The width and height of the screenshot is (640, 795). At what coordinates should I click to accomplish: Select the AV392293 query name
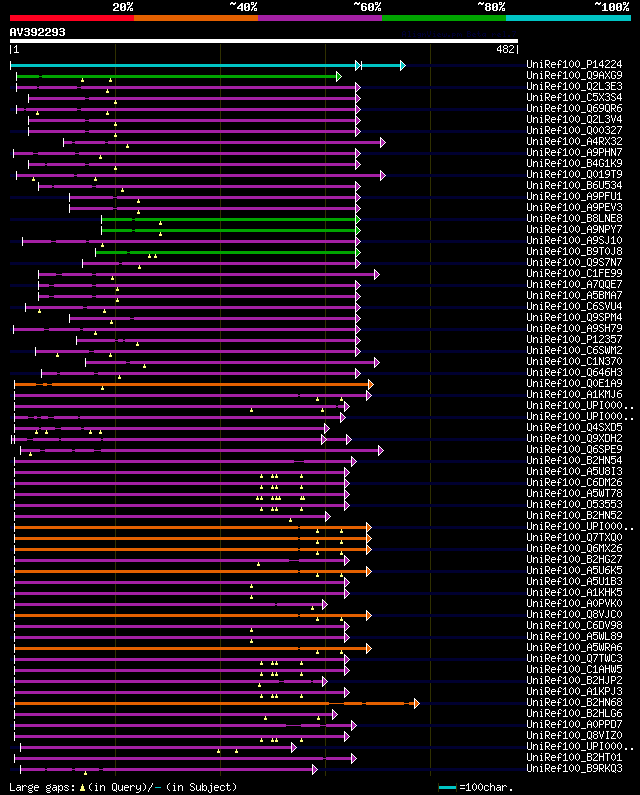(x=38, y=32)
